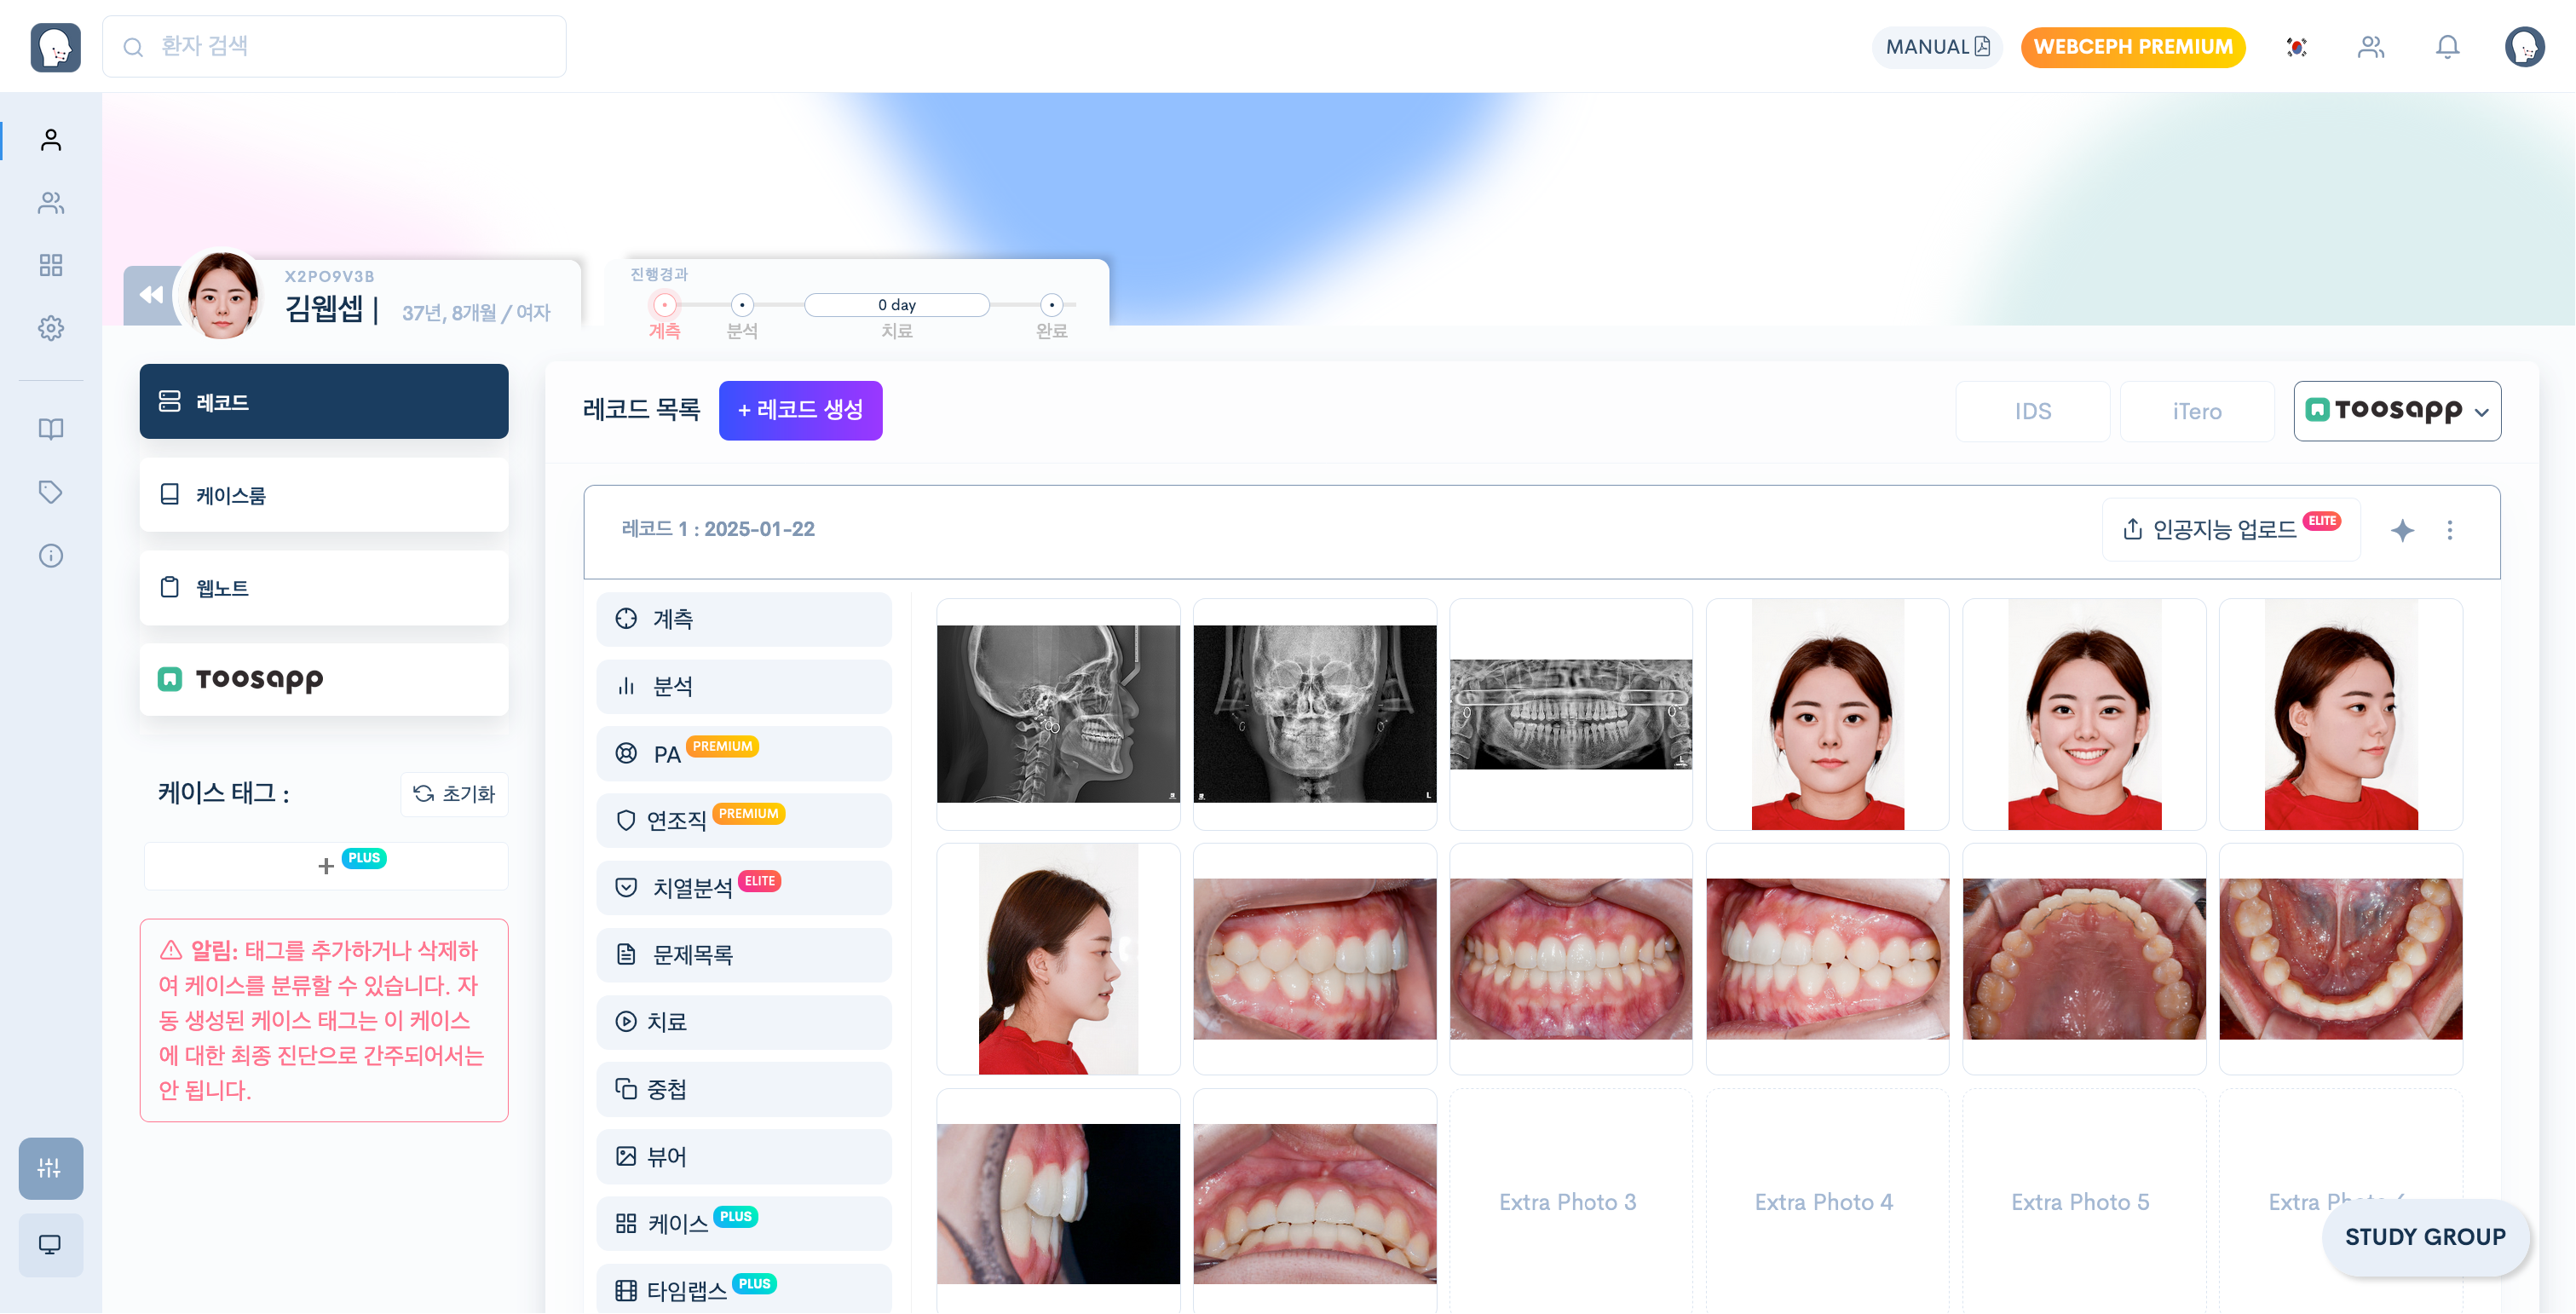Open the language flag selector
This screenshot has height=1314, width=2576.
click(x=2296, y=47)
